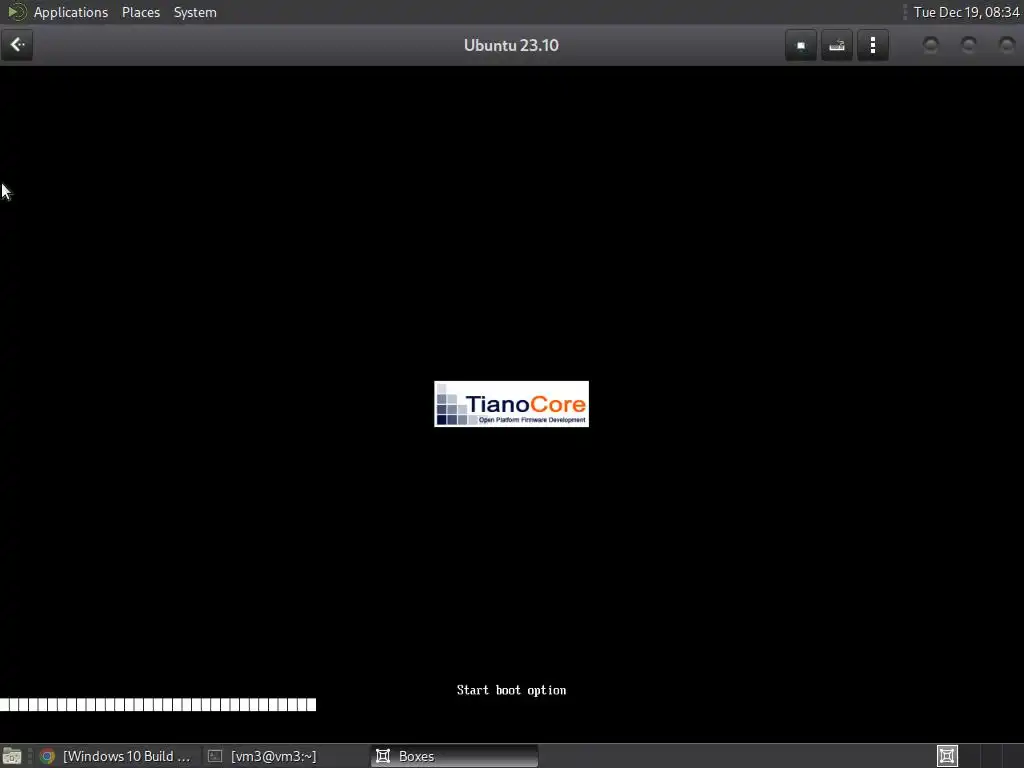Screen dimensions: 1024x768
Task: Click the 'Ubuntu 23.10' window title
Action: point(511,46)
